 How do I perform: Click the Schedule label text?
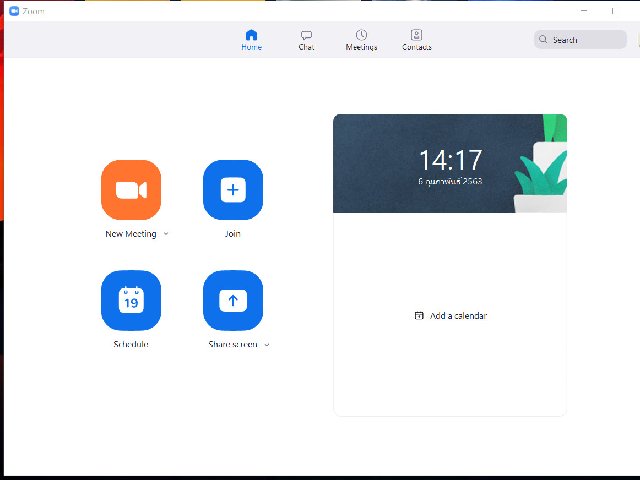tap(131, 344)
